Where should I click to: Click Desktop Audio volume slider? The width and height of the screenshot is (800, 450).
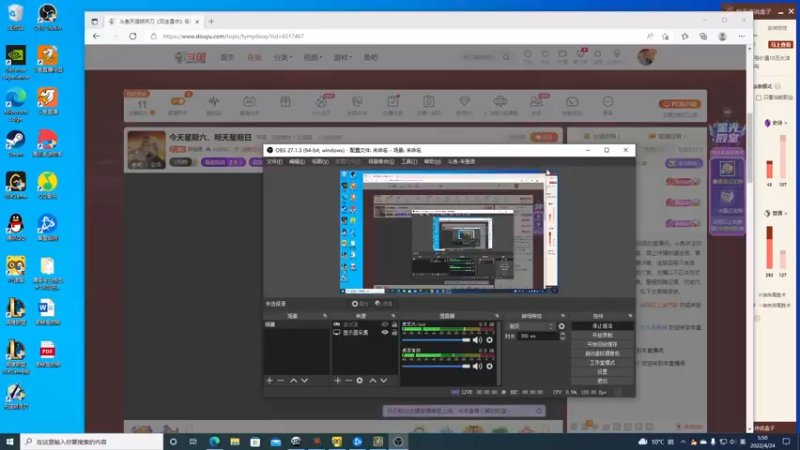[x=436, y=366]
